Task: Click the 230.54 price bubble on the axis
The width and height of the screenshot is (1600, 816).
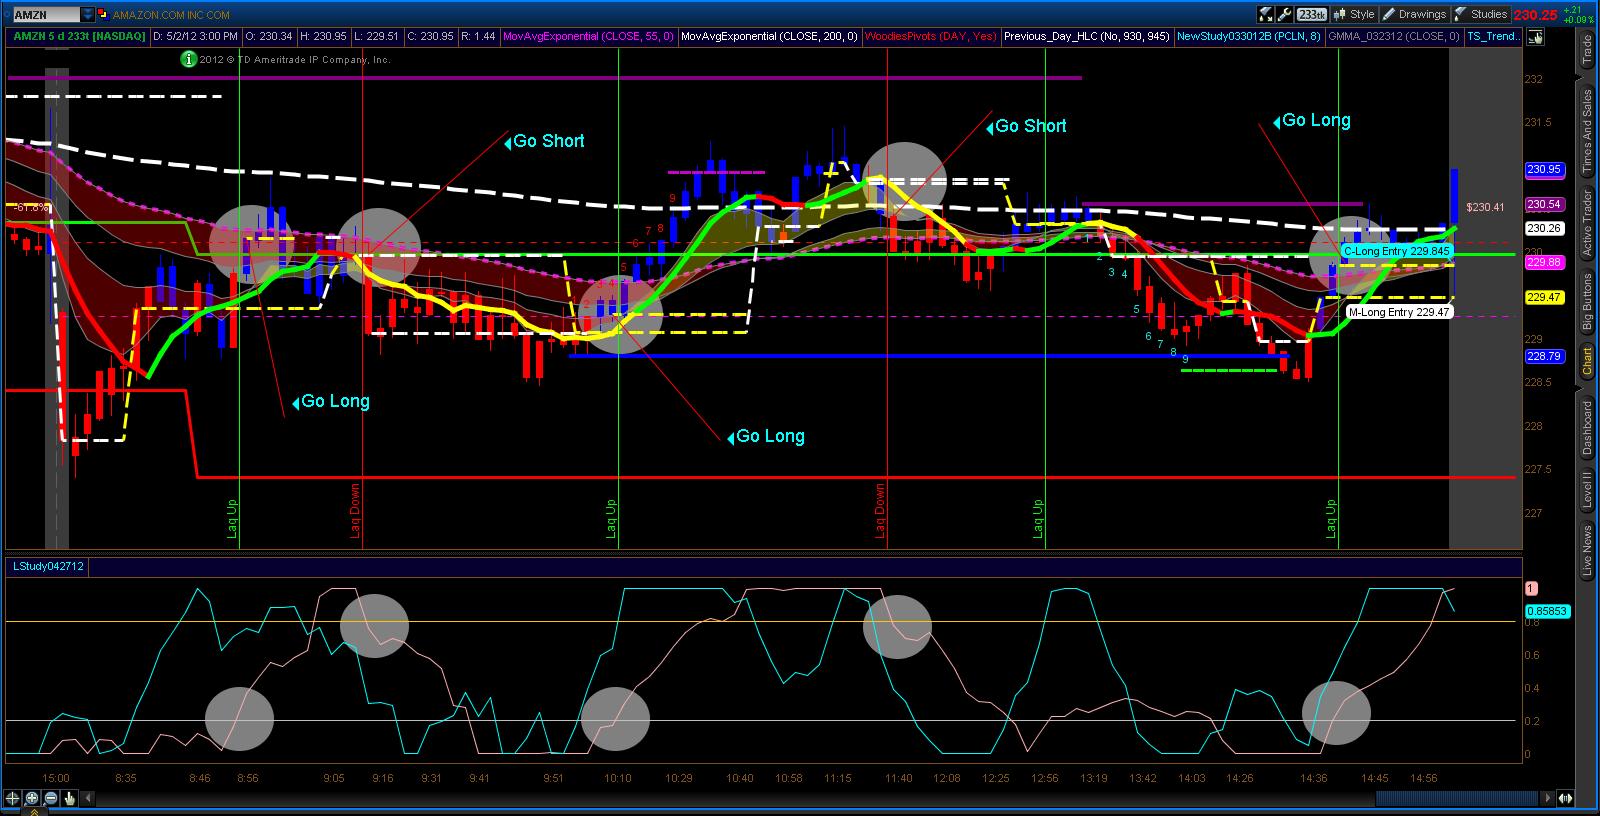Action: pyautogui.click(x=1545, y=204)
